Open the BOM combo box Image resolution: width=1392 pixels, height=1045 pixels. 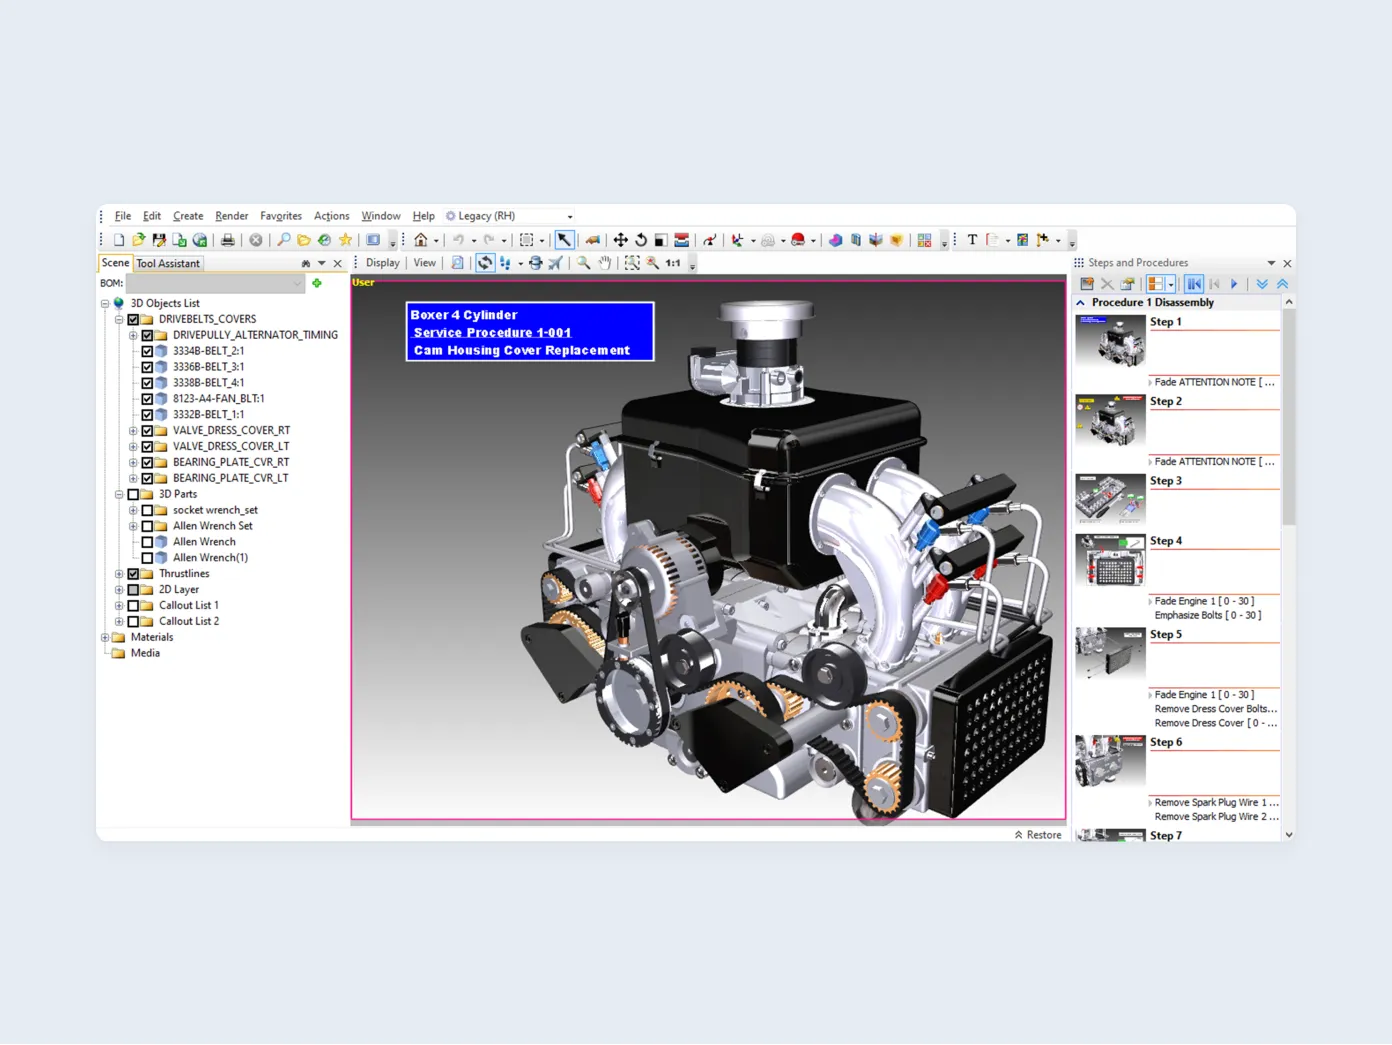click(x=215, y=284)
